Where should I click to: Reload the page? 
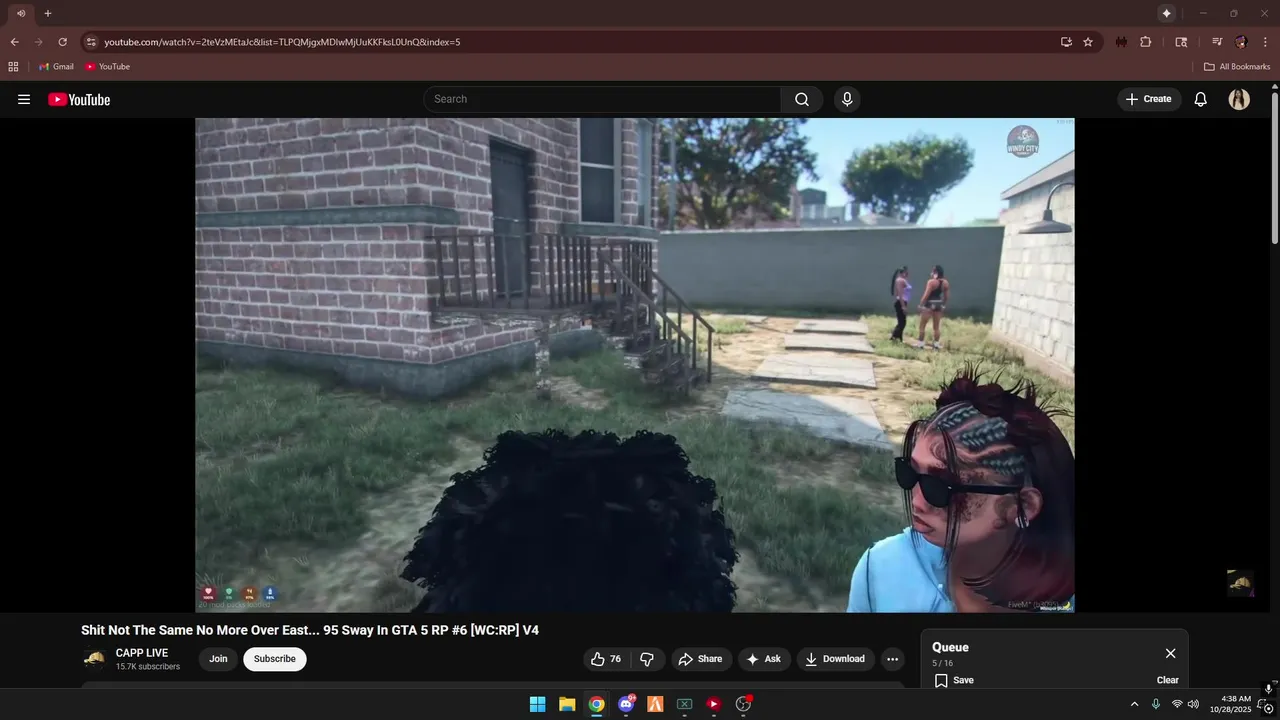click(x=62, y=42)
